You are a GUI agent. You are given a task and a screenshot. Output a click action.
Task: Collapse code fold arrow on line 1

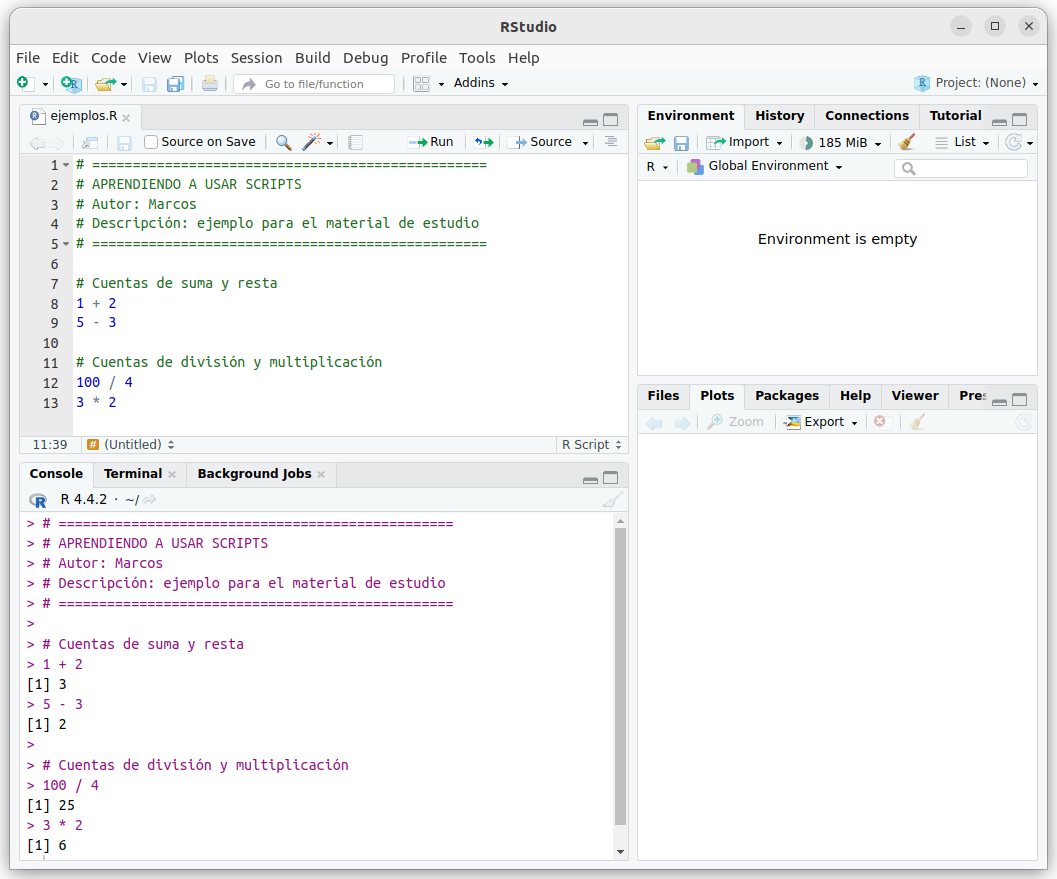66,165
